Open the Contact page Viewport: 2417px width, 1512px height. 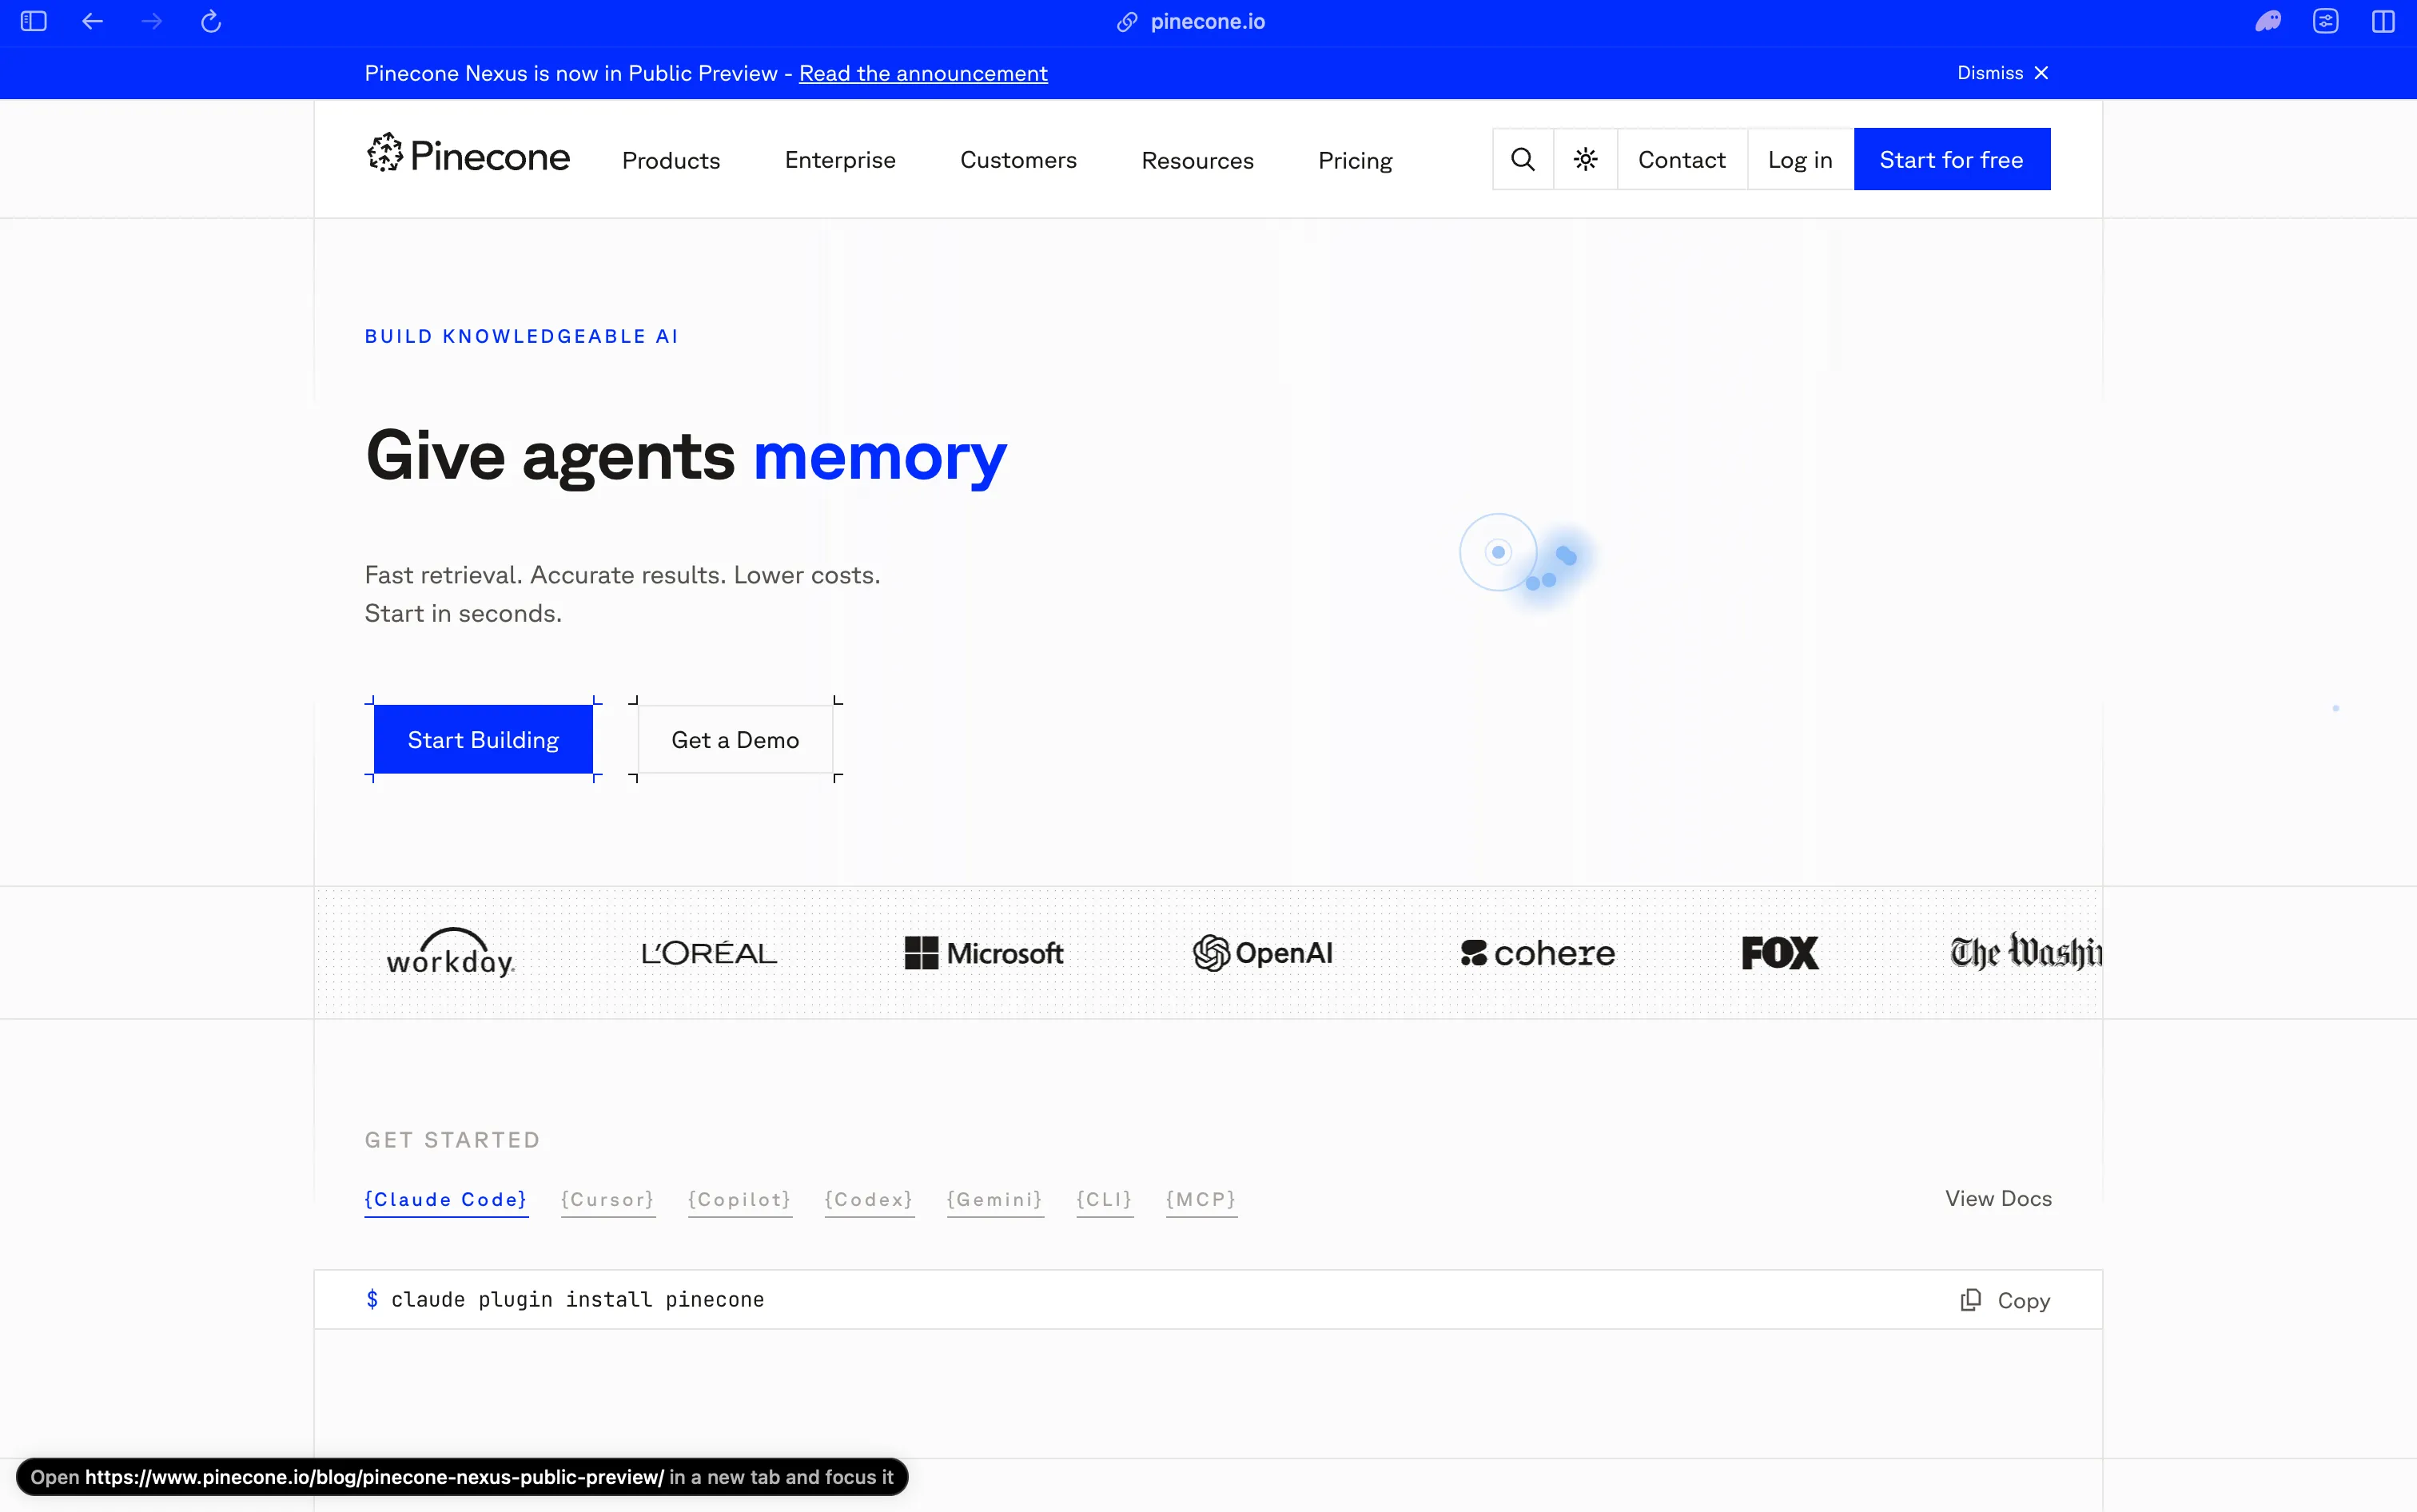(1682, 159)
